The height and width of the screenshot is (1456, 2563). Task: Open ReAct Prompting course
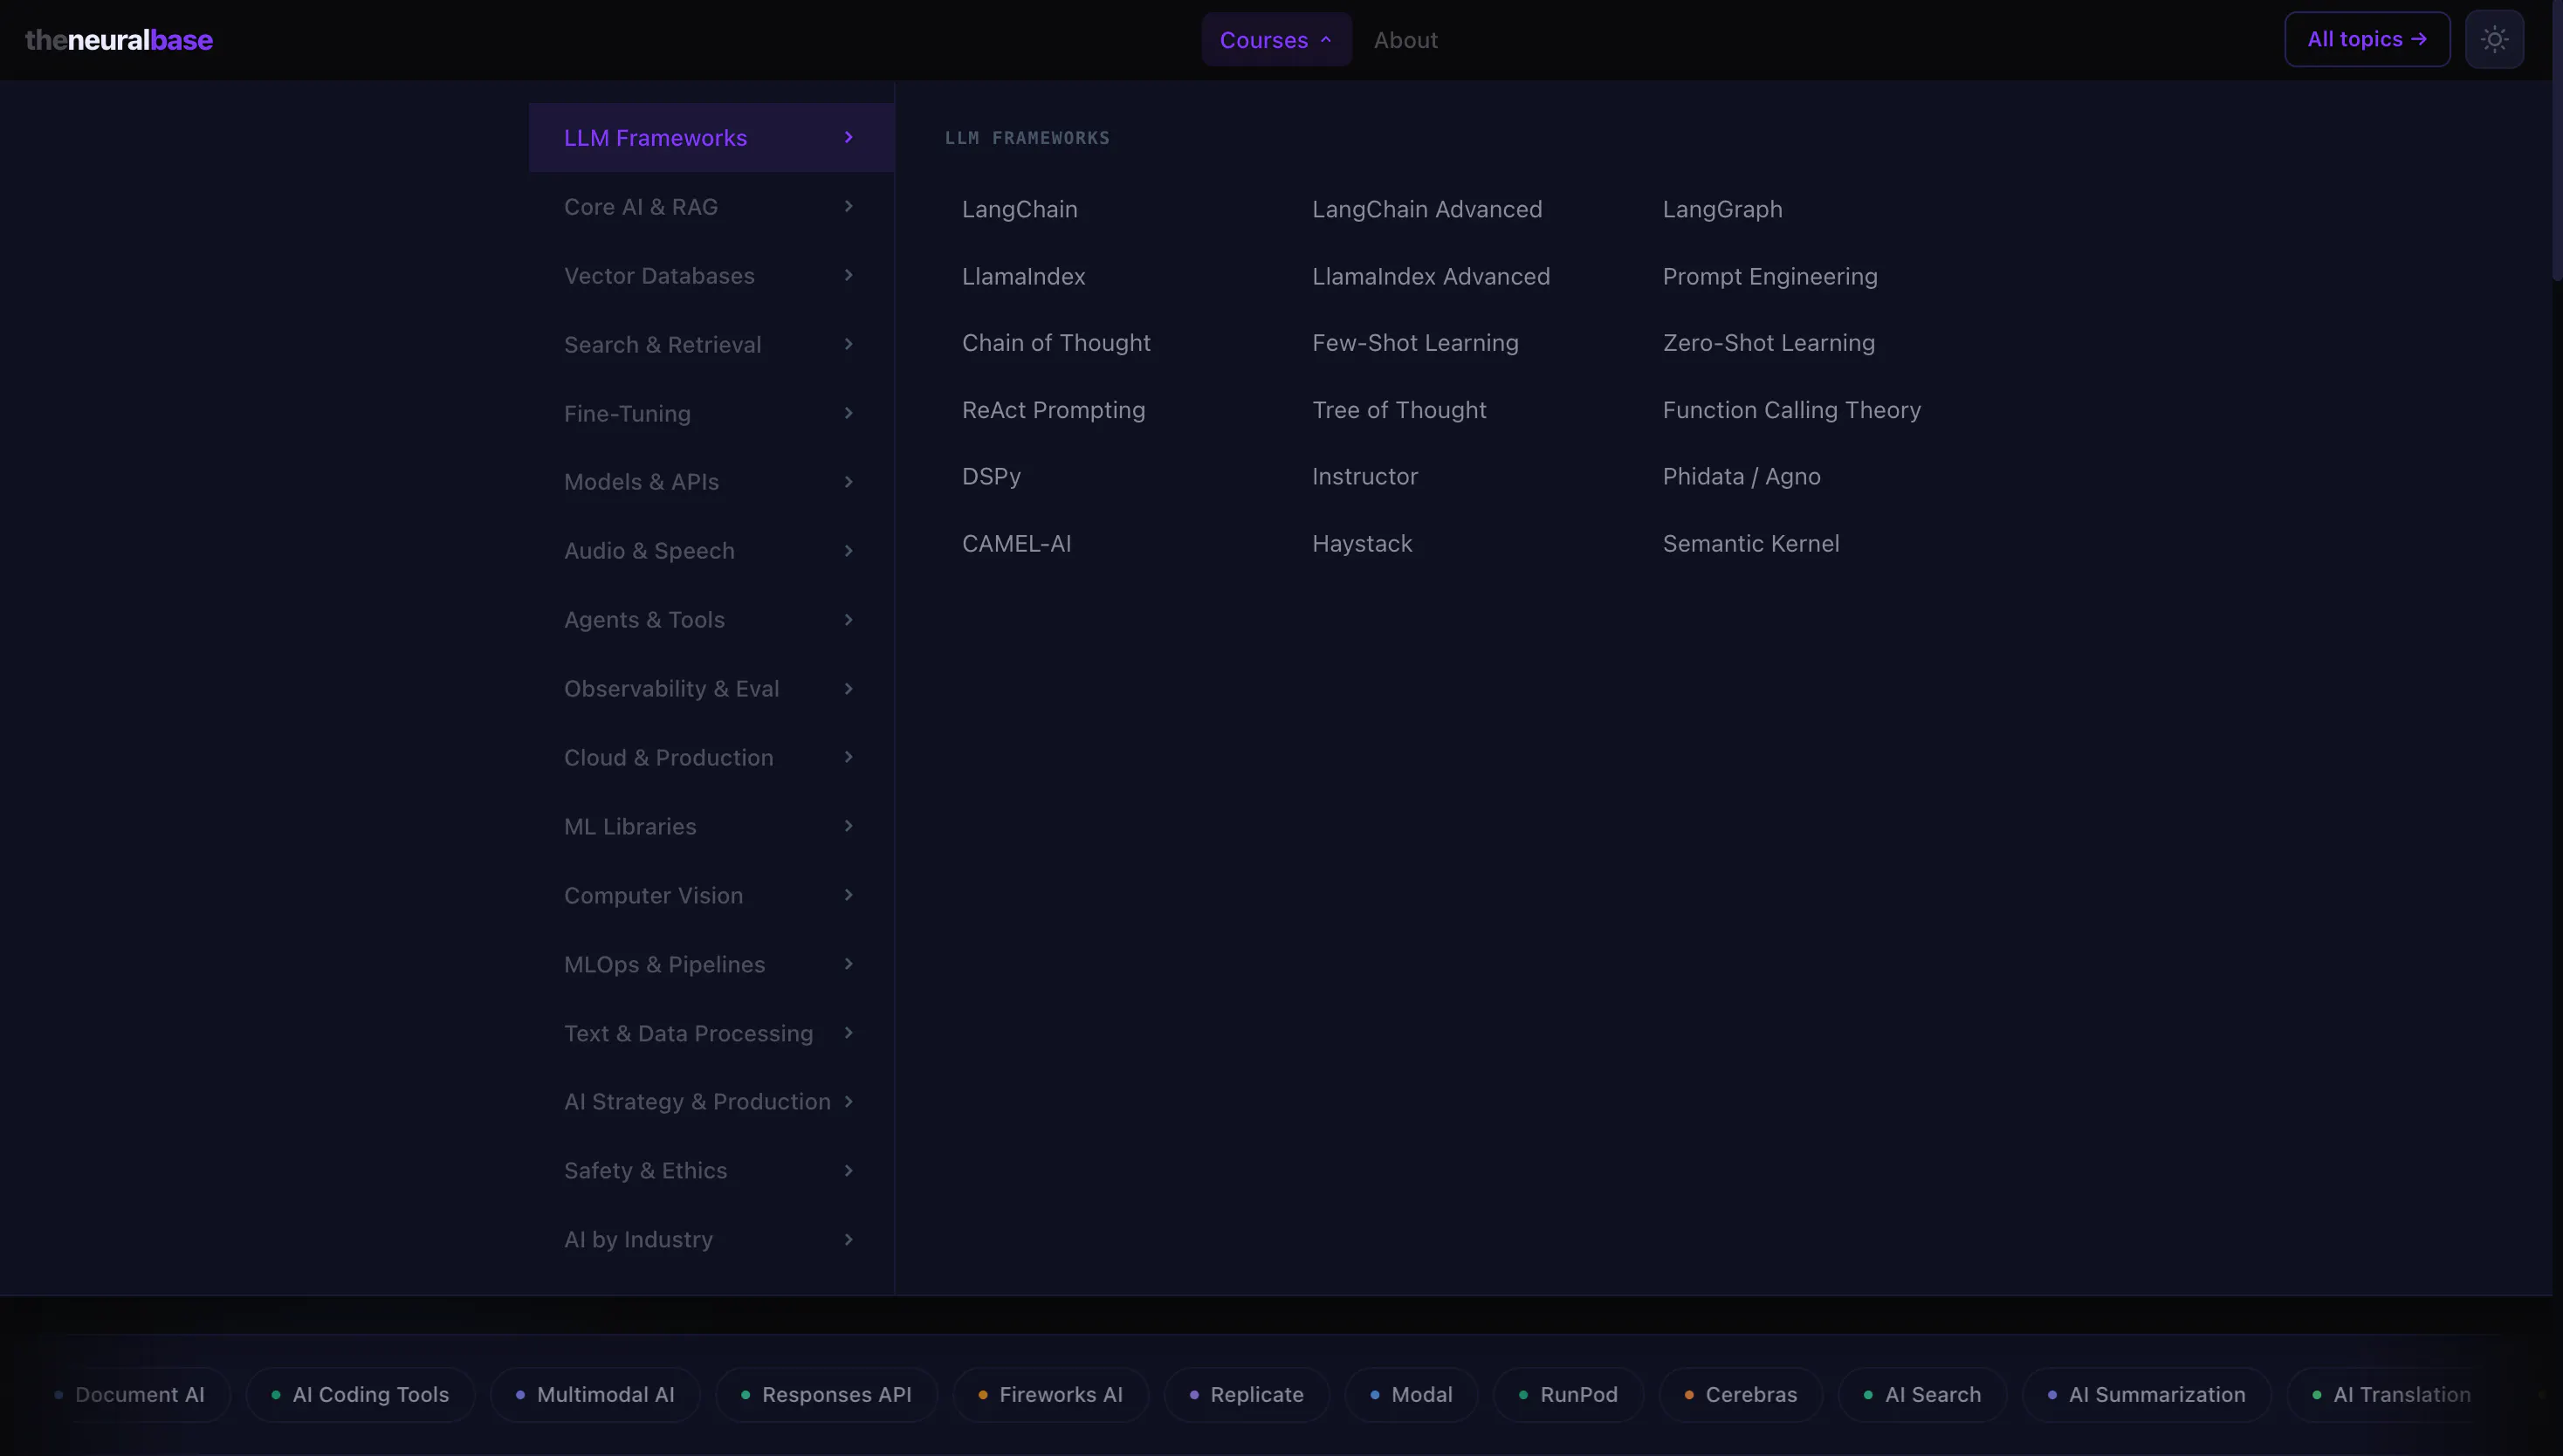[1053, 410]
